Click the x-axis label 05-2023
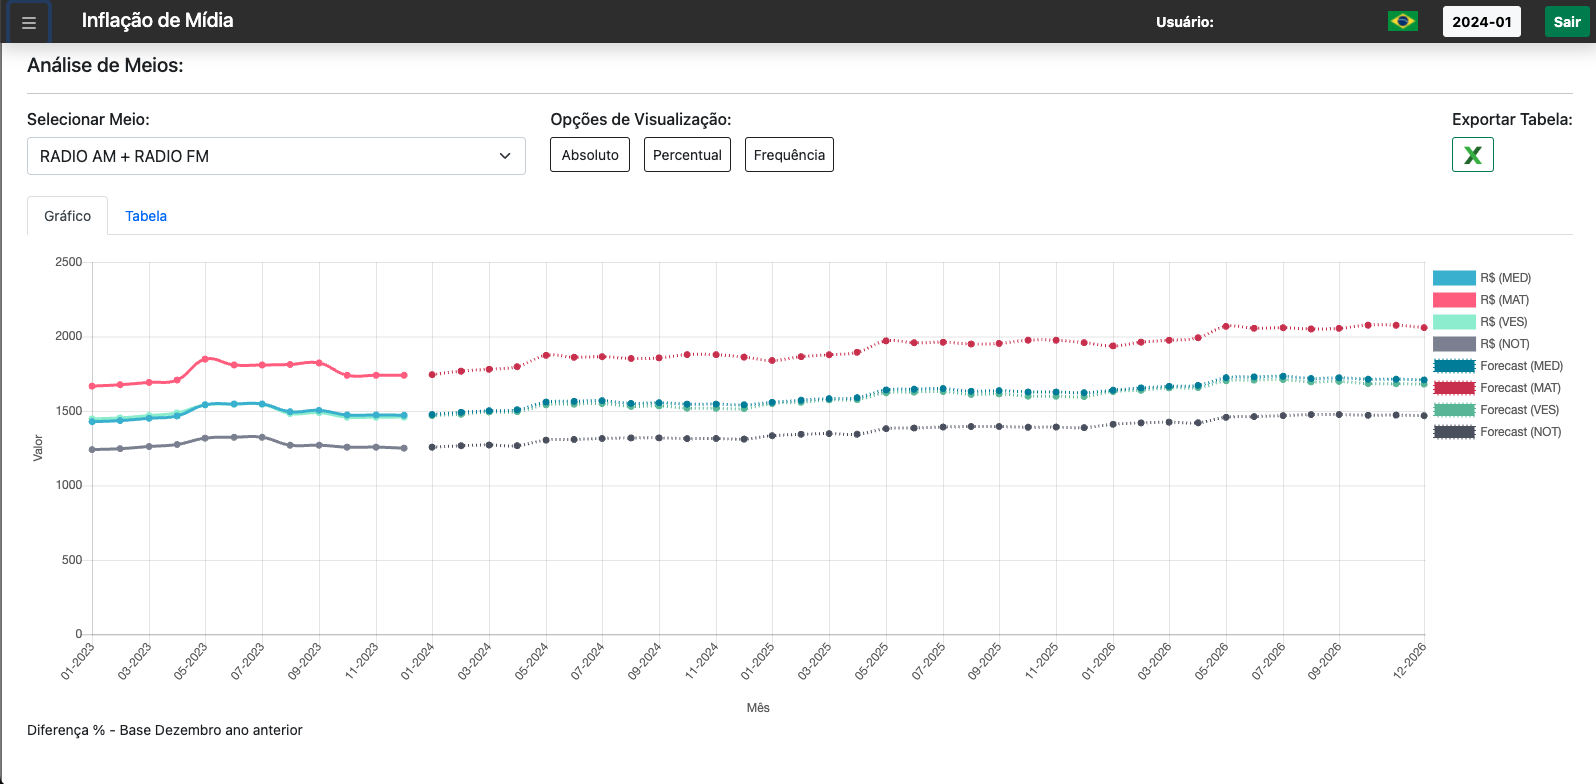The height and width of the screenshot is (784, 1596). (x=191, y=661)
